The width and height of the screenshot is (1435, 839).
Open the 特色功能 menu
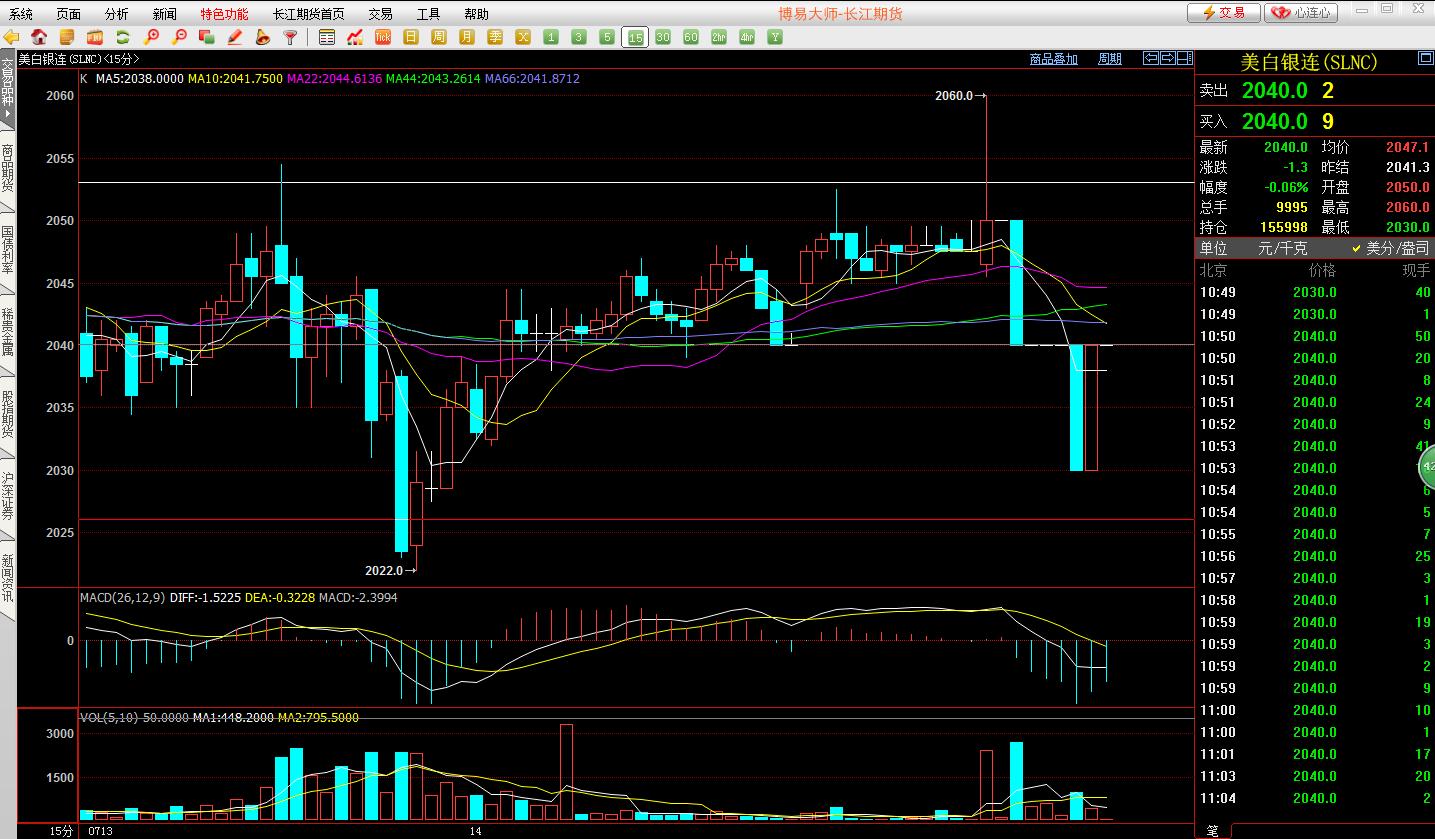(x=224, y=14)
